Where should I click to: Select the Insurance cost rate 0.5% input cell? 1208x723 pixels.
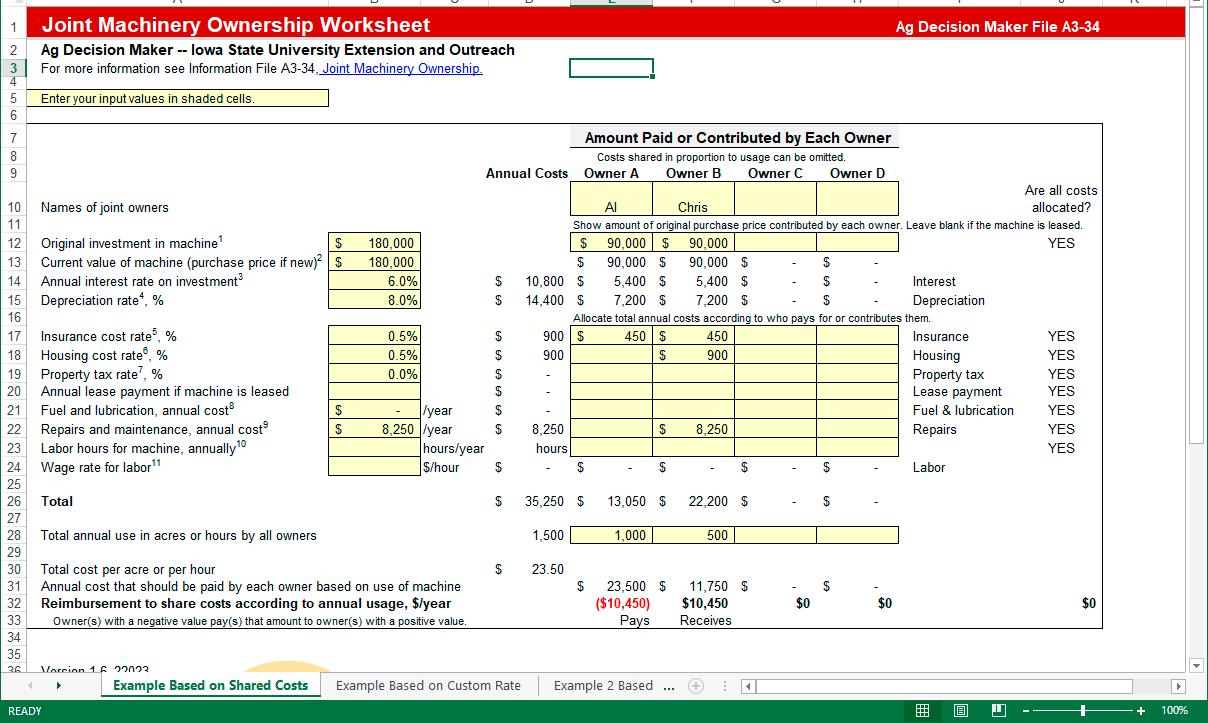pos(374,336)
